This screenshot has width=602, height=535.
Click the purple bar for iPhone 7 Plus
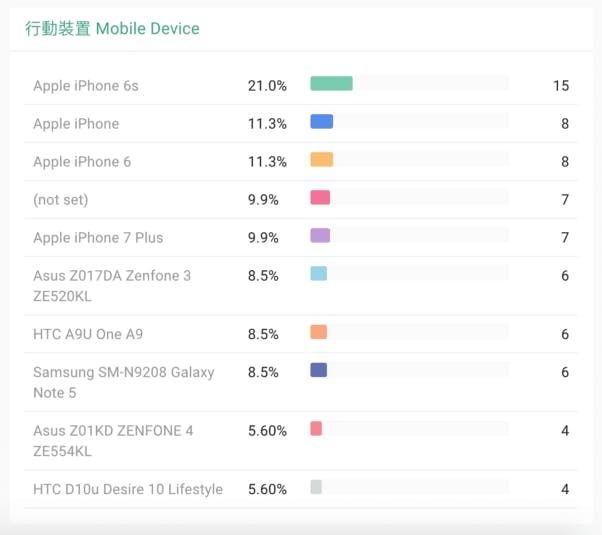320,236
